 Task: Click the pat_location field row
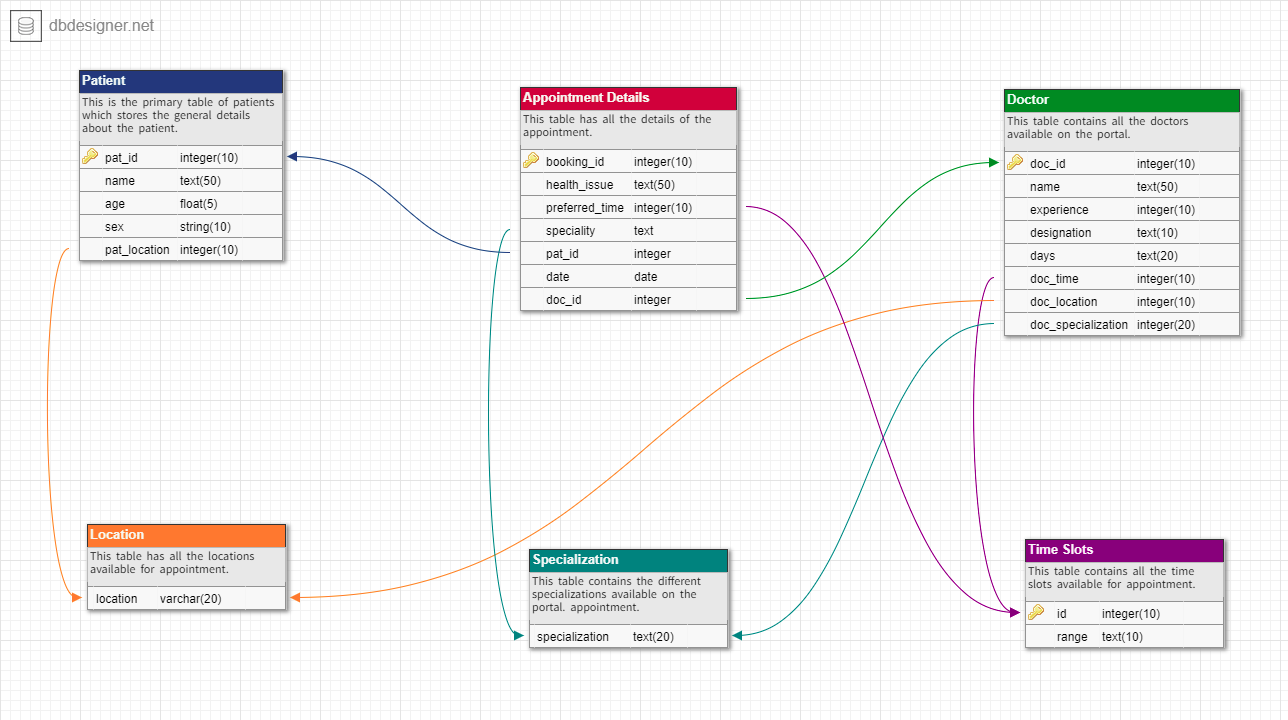point(181,249)
